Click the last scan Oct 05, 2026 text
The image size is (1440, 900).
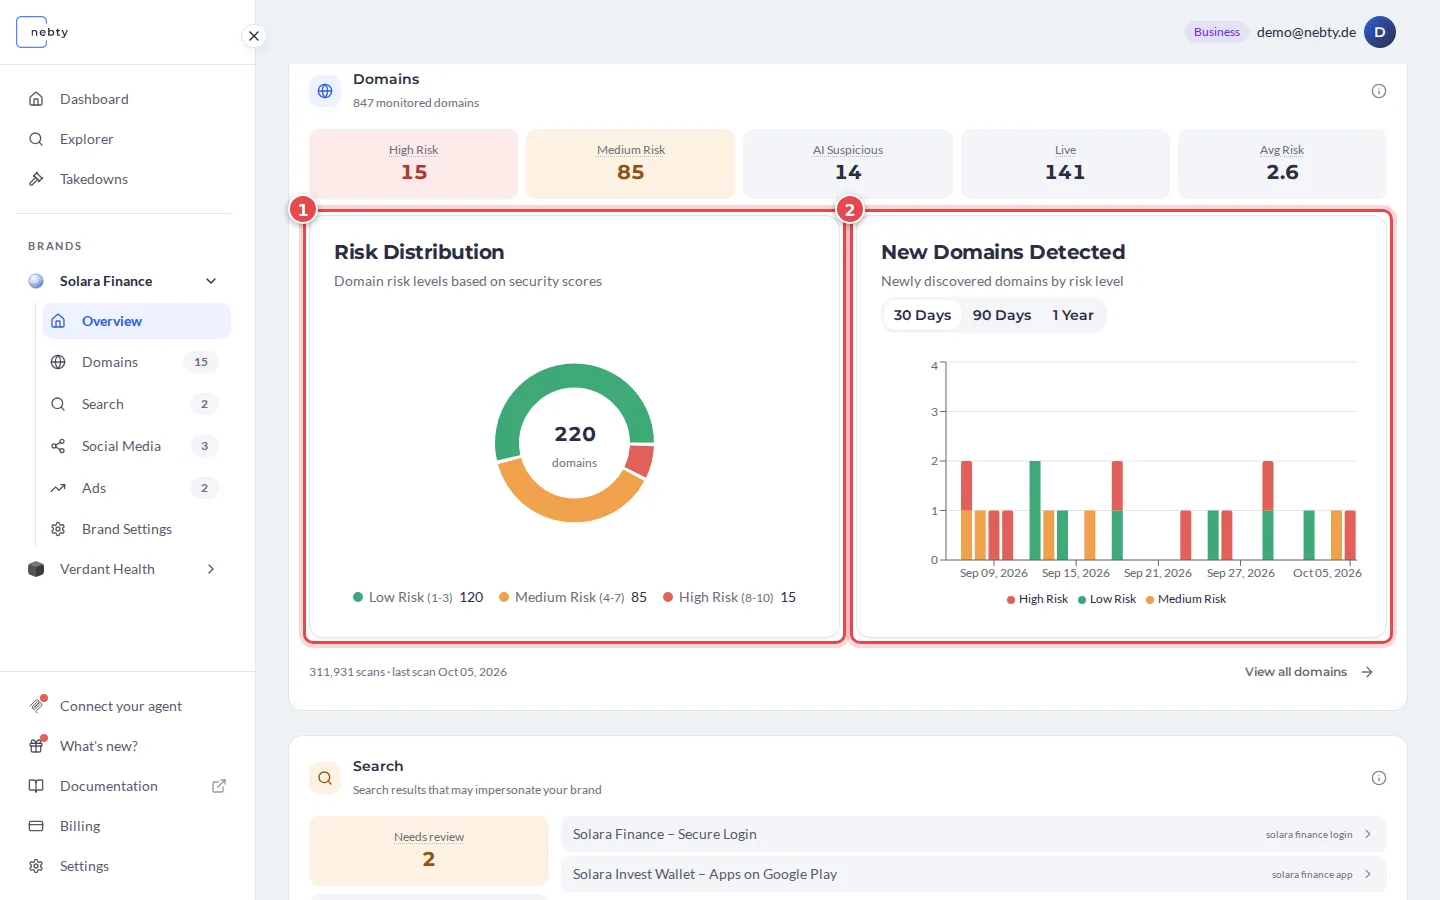(x=449, y=672)
